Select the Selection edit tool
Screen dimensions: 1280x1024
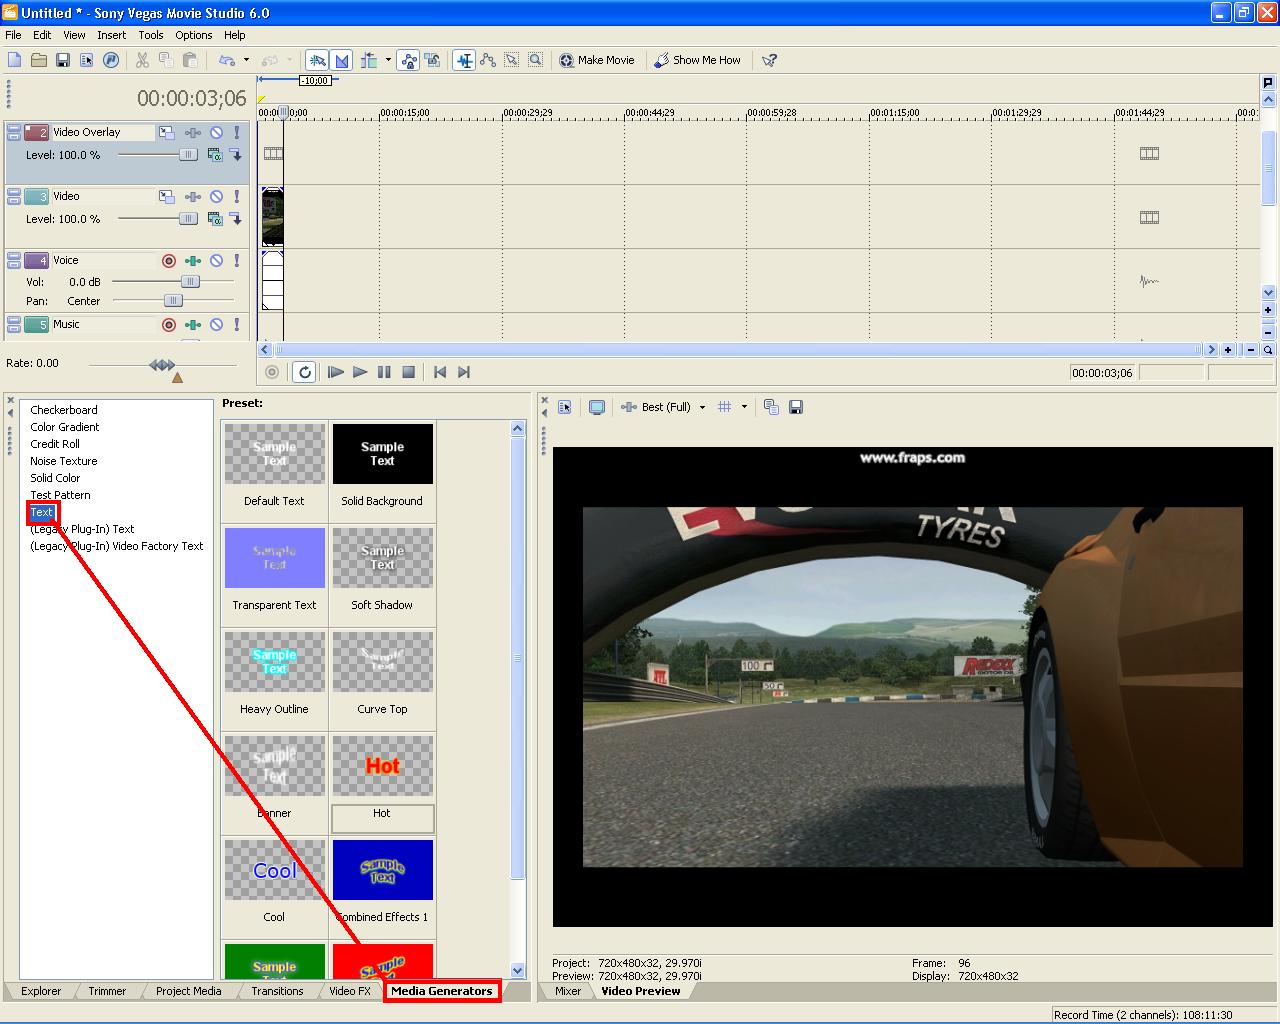(x=512, y=60)
